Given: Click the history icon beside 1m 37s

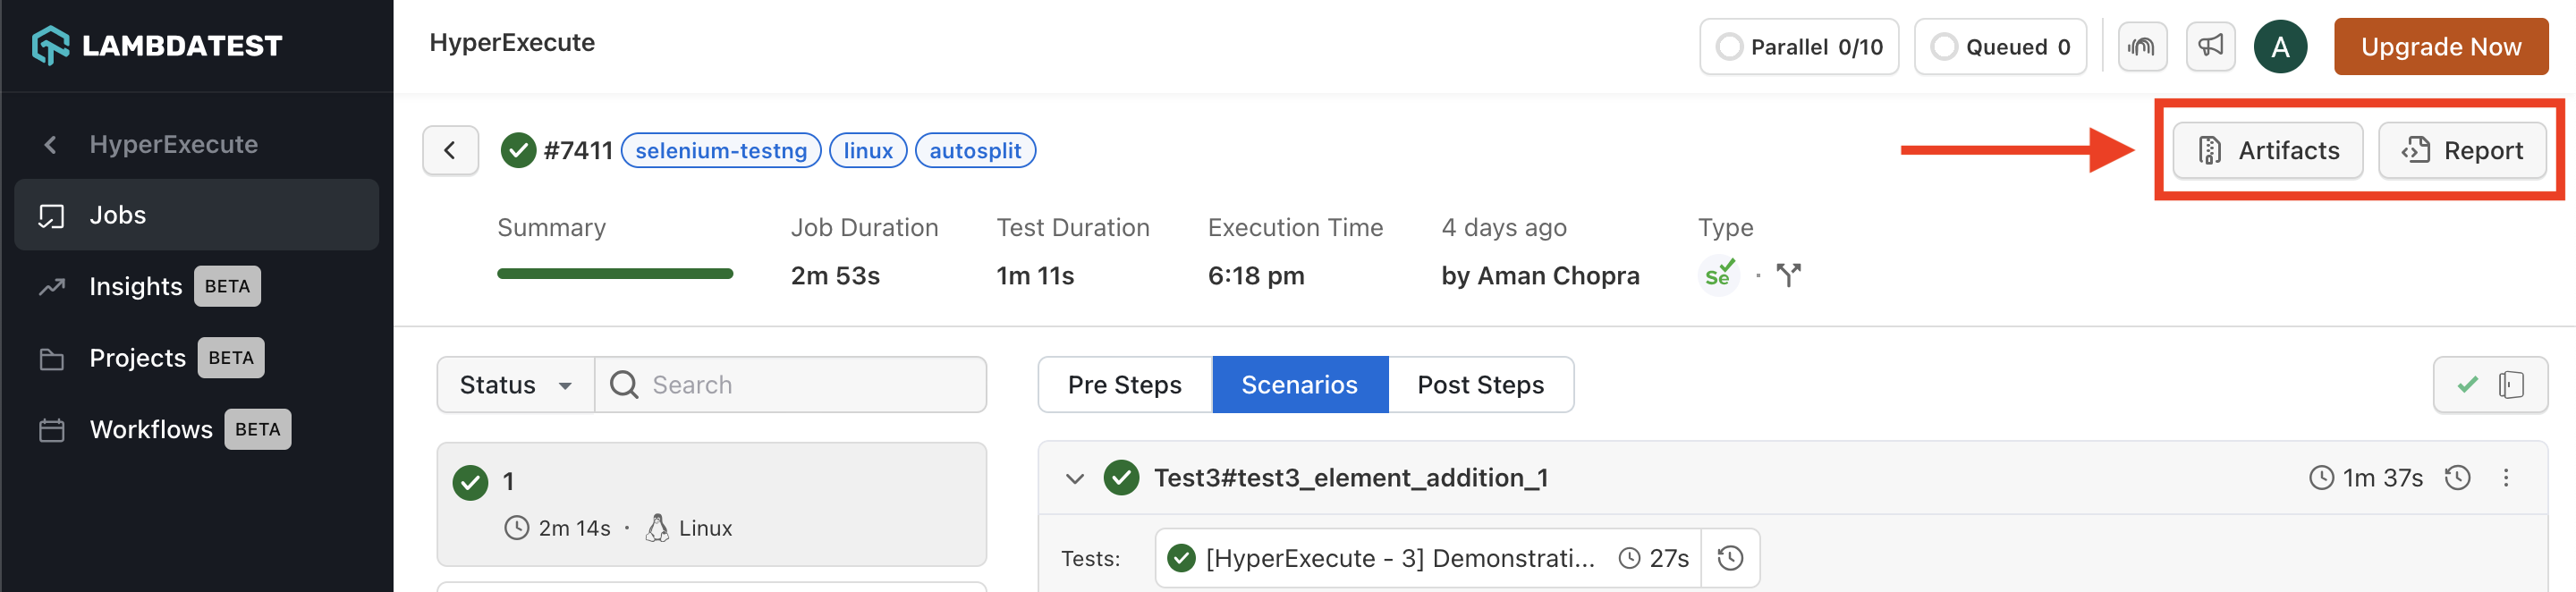Looking at the screenshot, I should point(2458,478).
